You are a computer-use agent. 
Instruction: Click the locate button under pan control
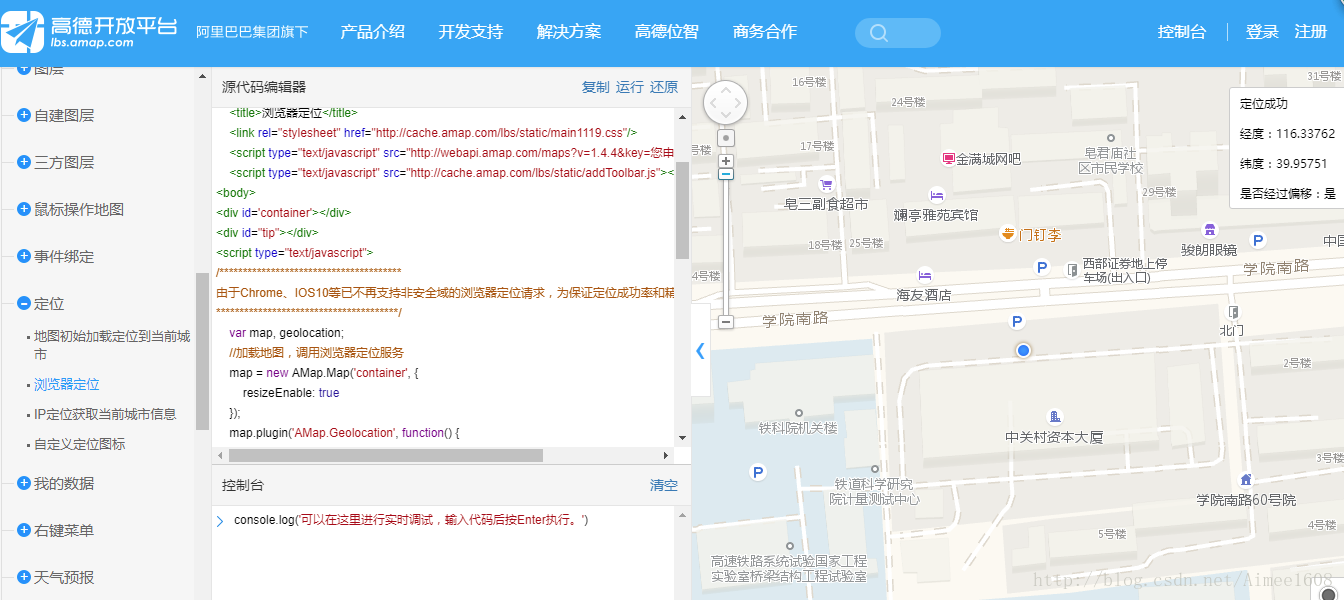click(x=727, y=138)
